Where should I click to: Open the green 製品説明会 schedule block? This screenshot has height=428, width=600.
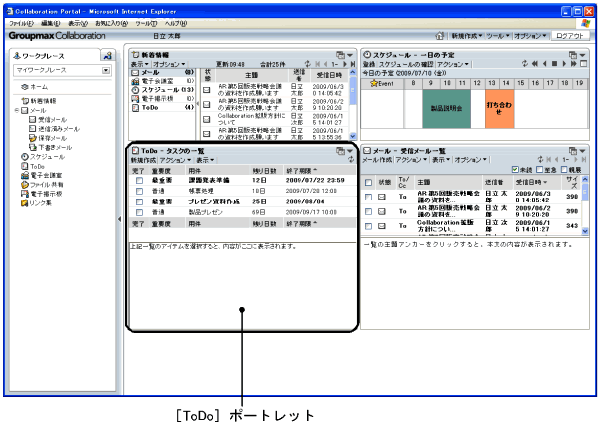pos(447,109)
